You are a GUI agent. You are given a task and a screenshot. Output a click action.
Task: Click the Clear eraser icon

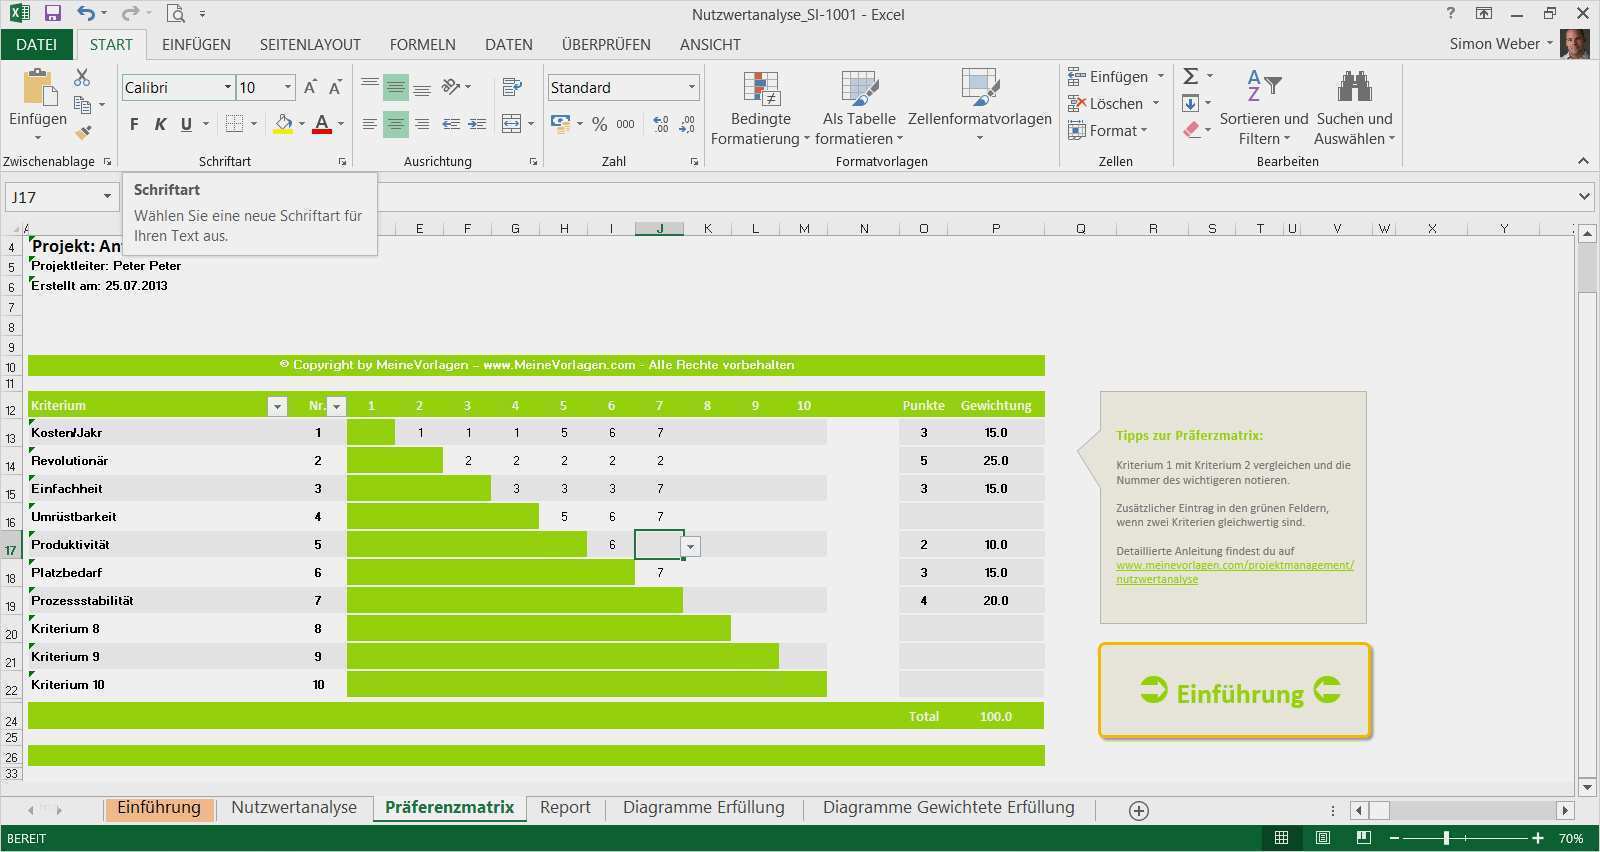(1190, 130)
